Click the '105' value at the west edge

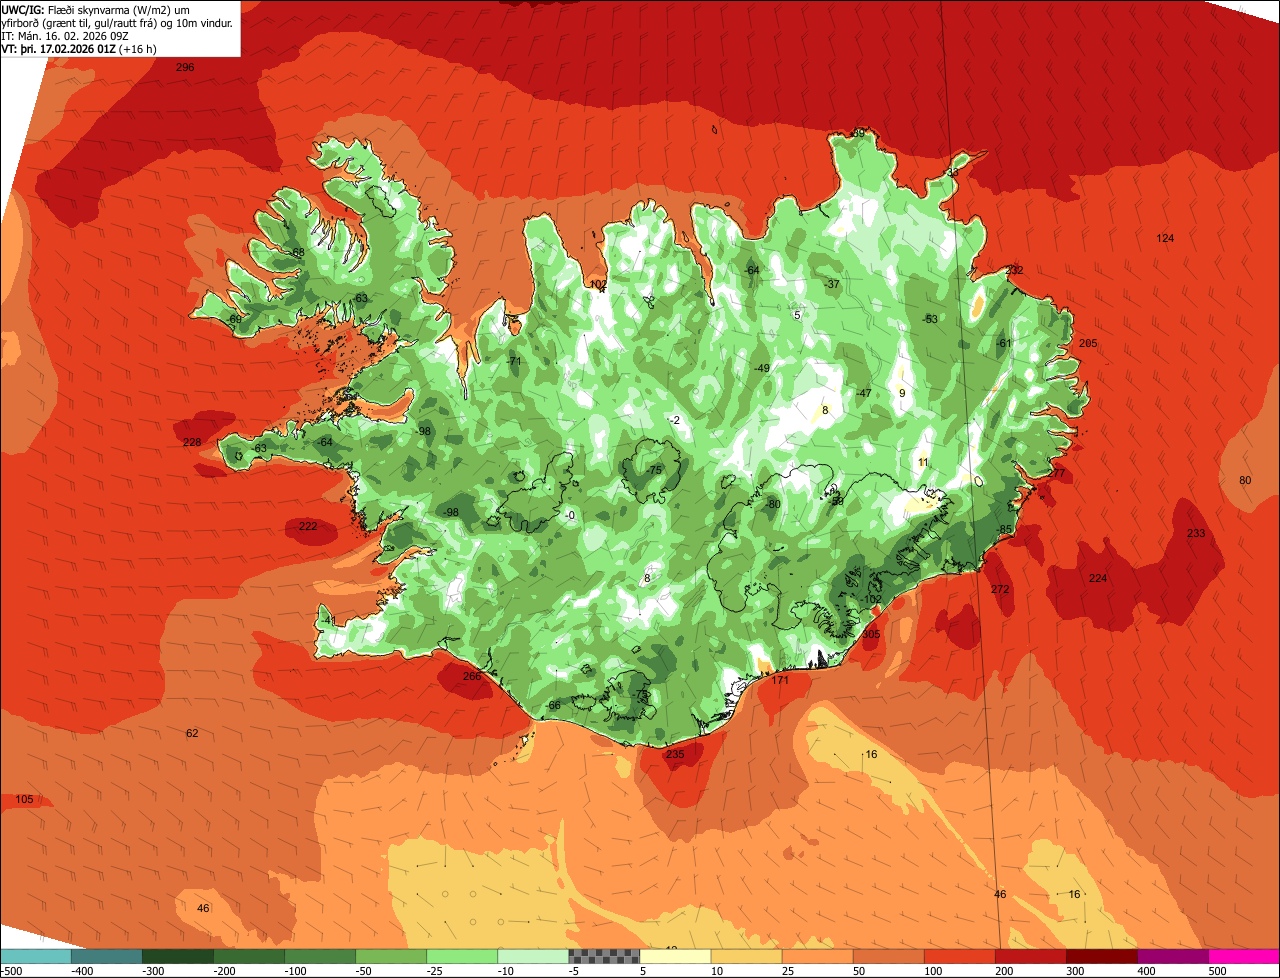pos(24,799)
